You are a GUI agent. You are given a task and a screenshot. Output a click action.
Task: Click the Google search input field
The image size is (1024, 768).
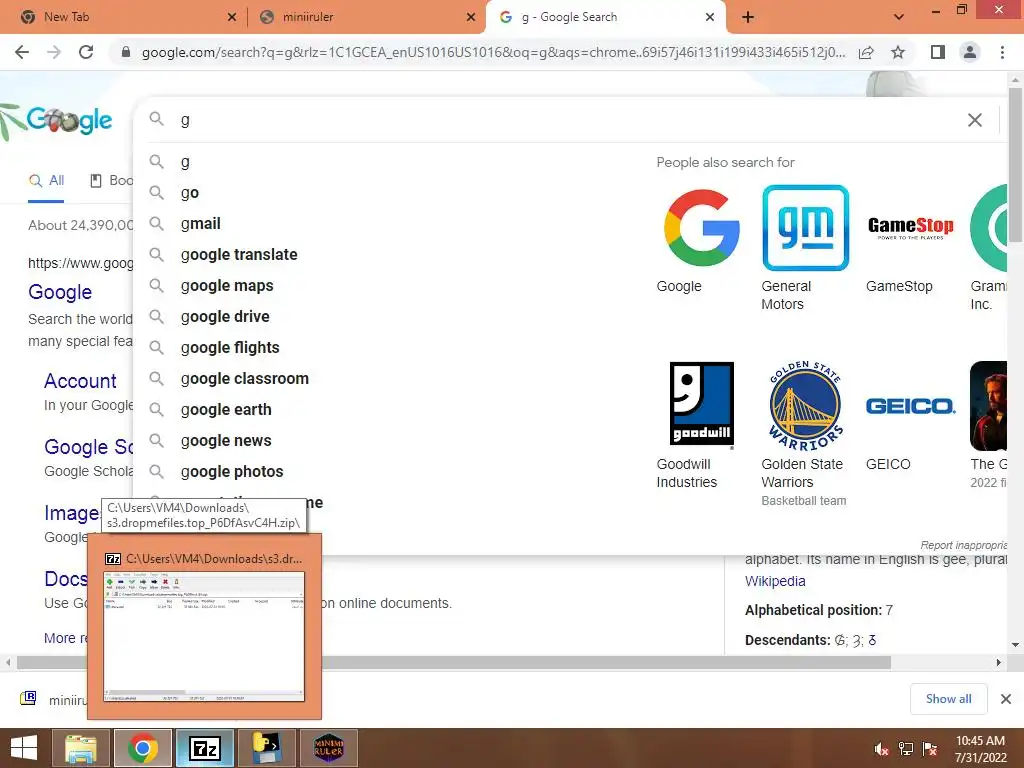tap(568, 120)
